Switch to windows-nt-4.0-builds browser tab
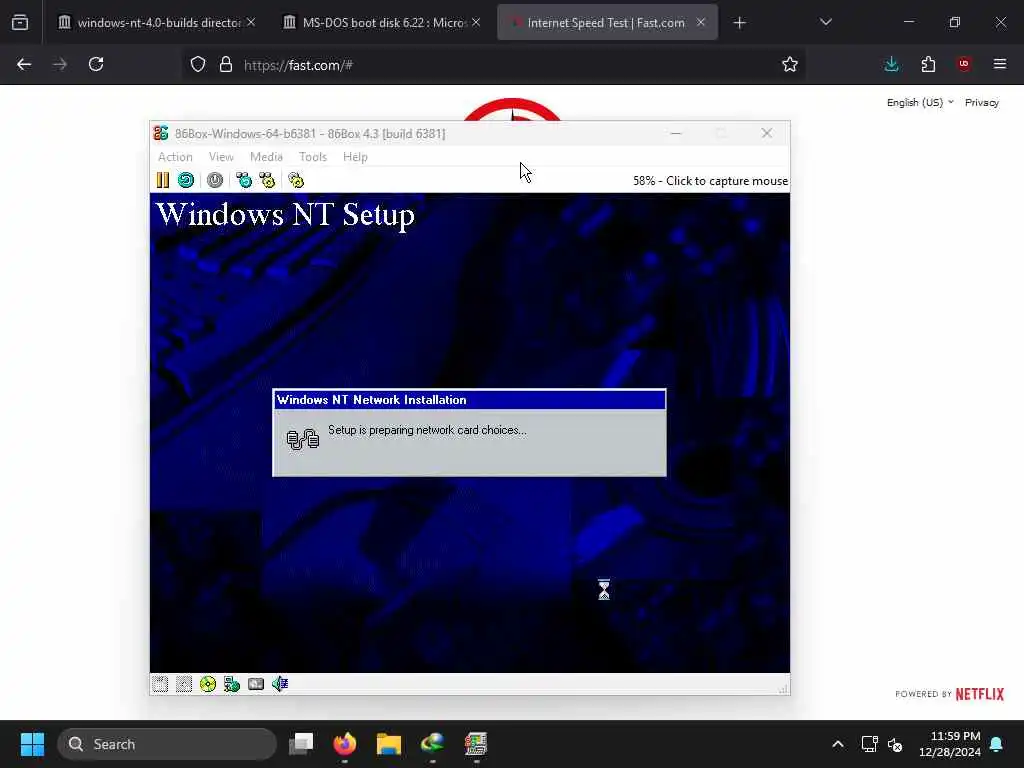 point(157,22)
